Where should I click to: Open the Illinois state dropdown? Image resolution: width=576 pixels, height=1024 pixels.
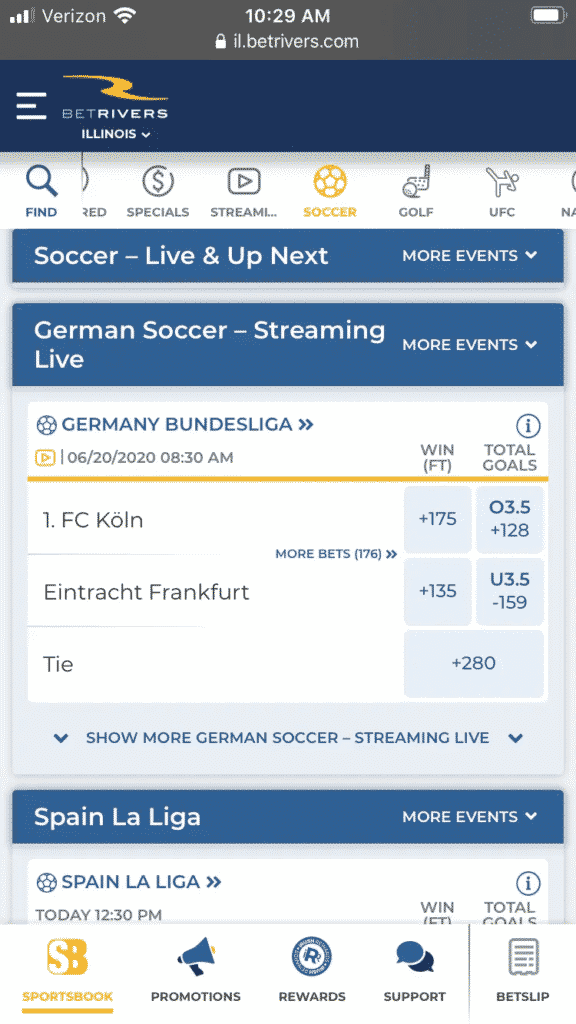coord(116,134)
